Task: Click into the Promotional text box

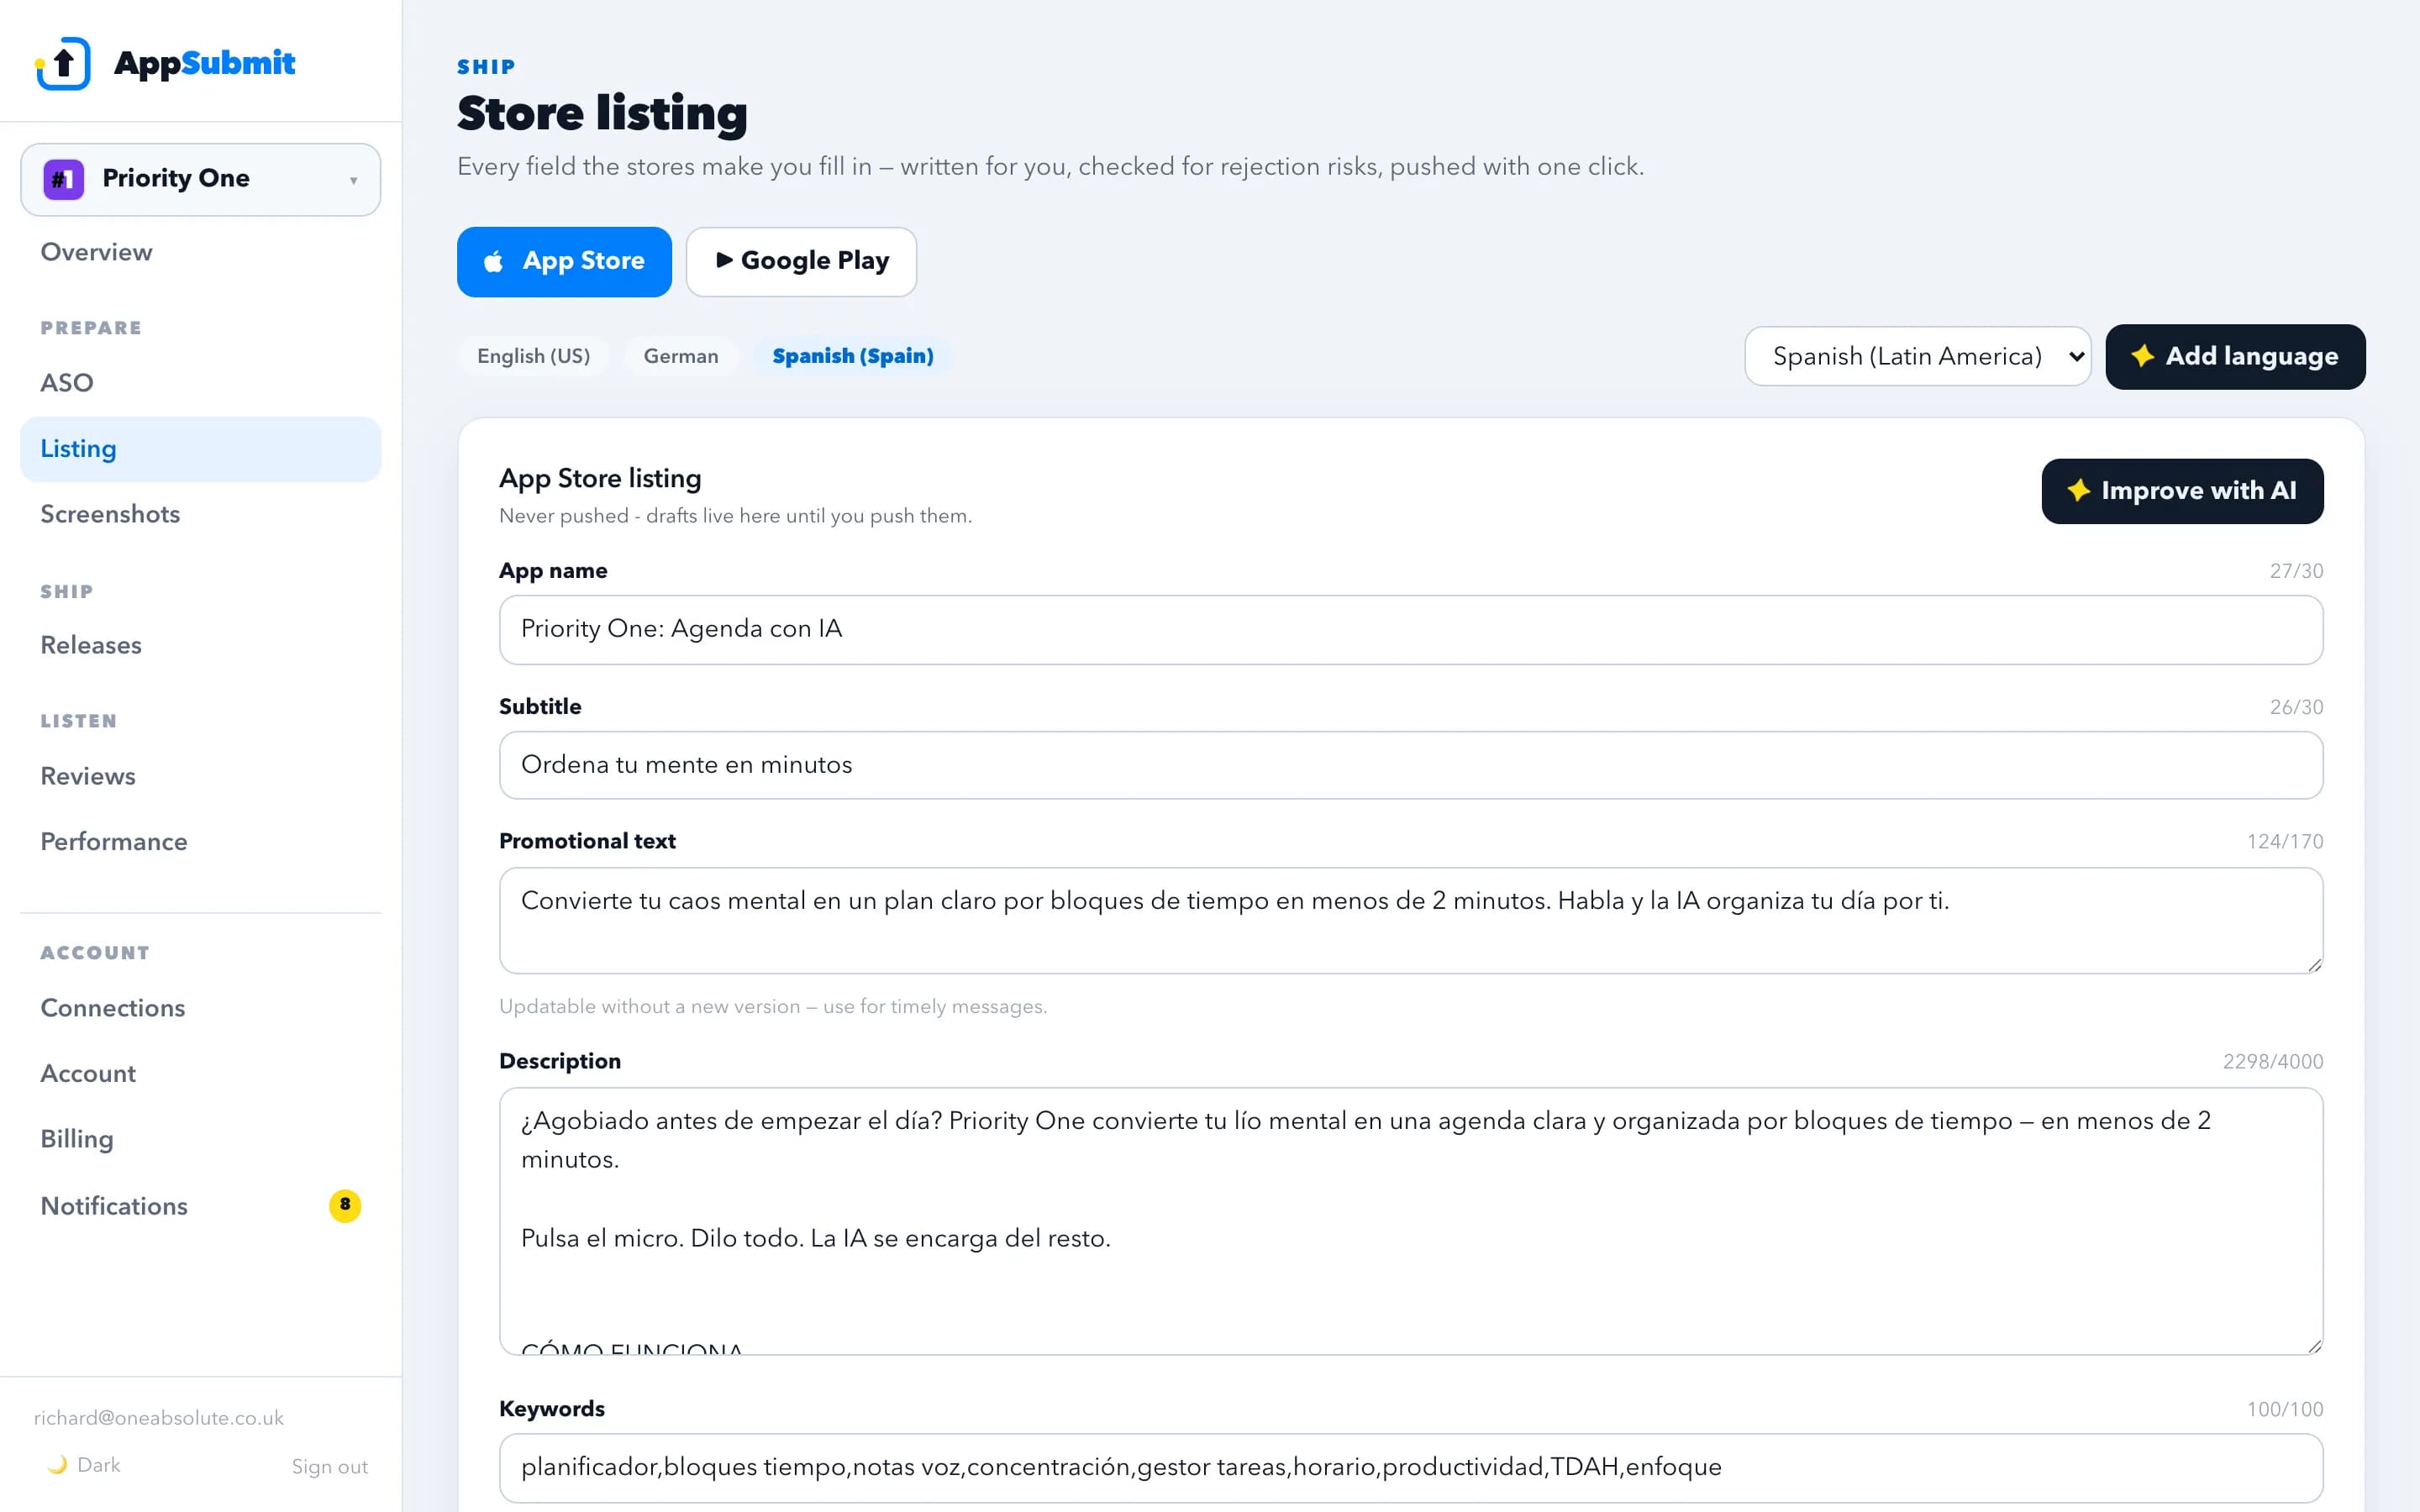Action: pyautogui.click(x=1411, y=920)
